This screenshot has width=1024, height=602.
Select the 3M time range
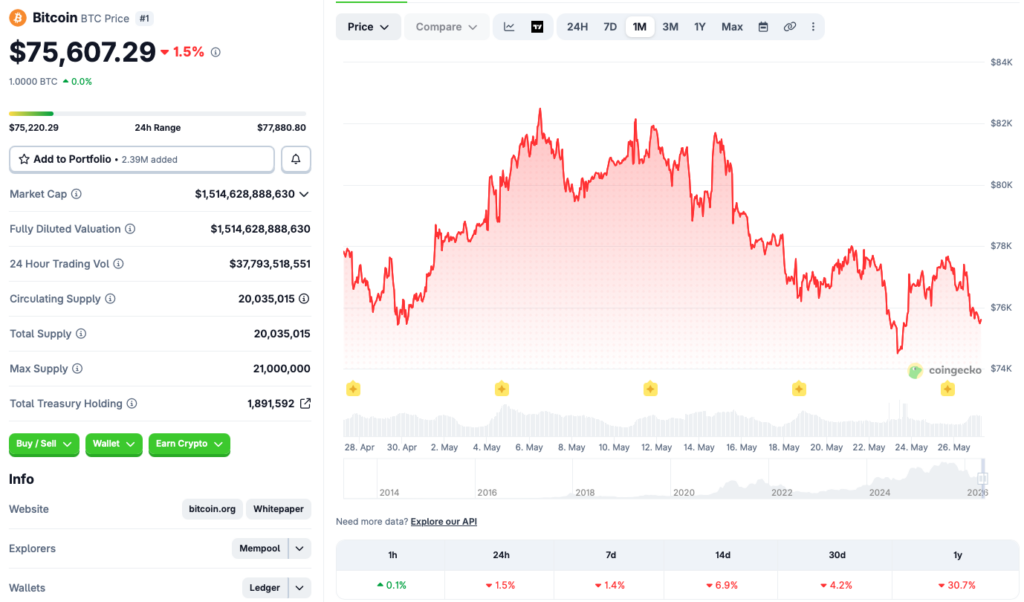(x=670, y=27)
